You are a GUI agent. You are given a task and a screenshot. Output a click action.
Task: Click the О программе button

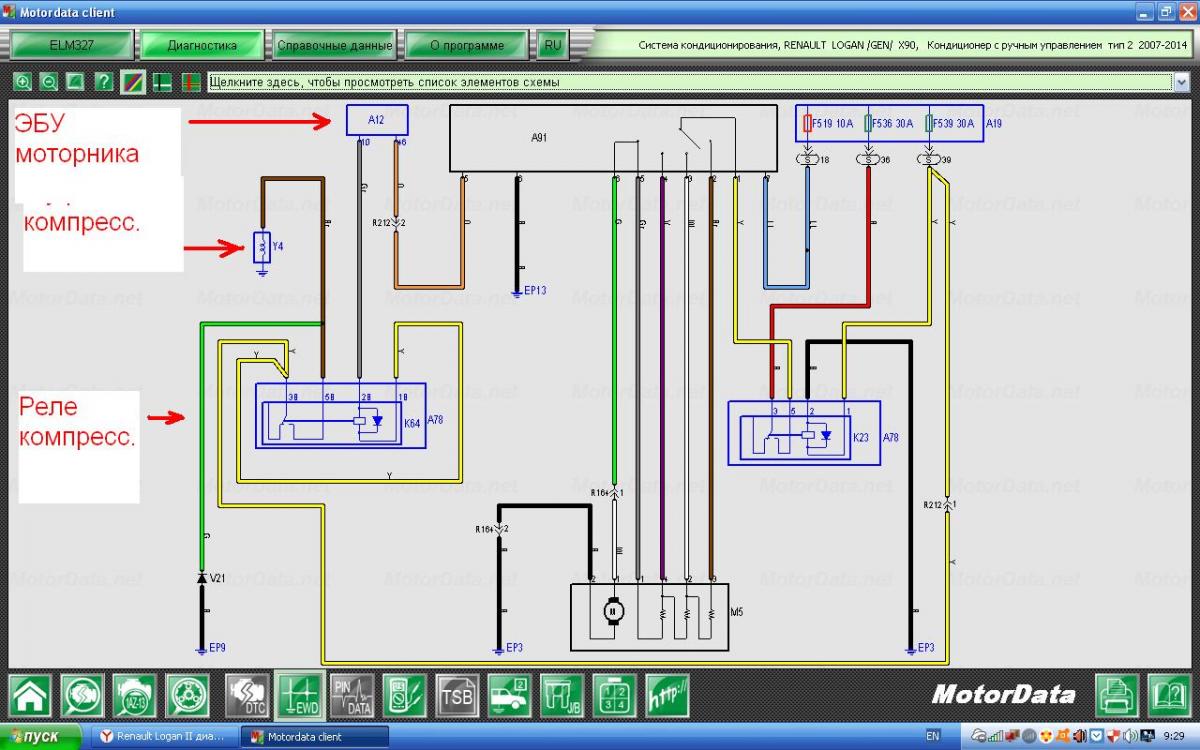coord(466,45)
